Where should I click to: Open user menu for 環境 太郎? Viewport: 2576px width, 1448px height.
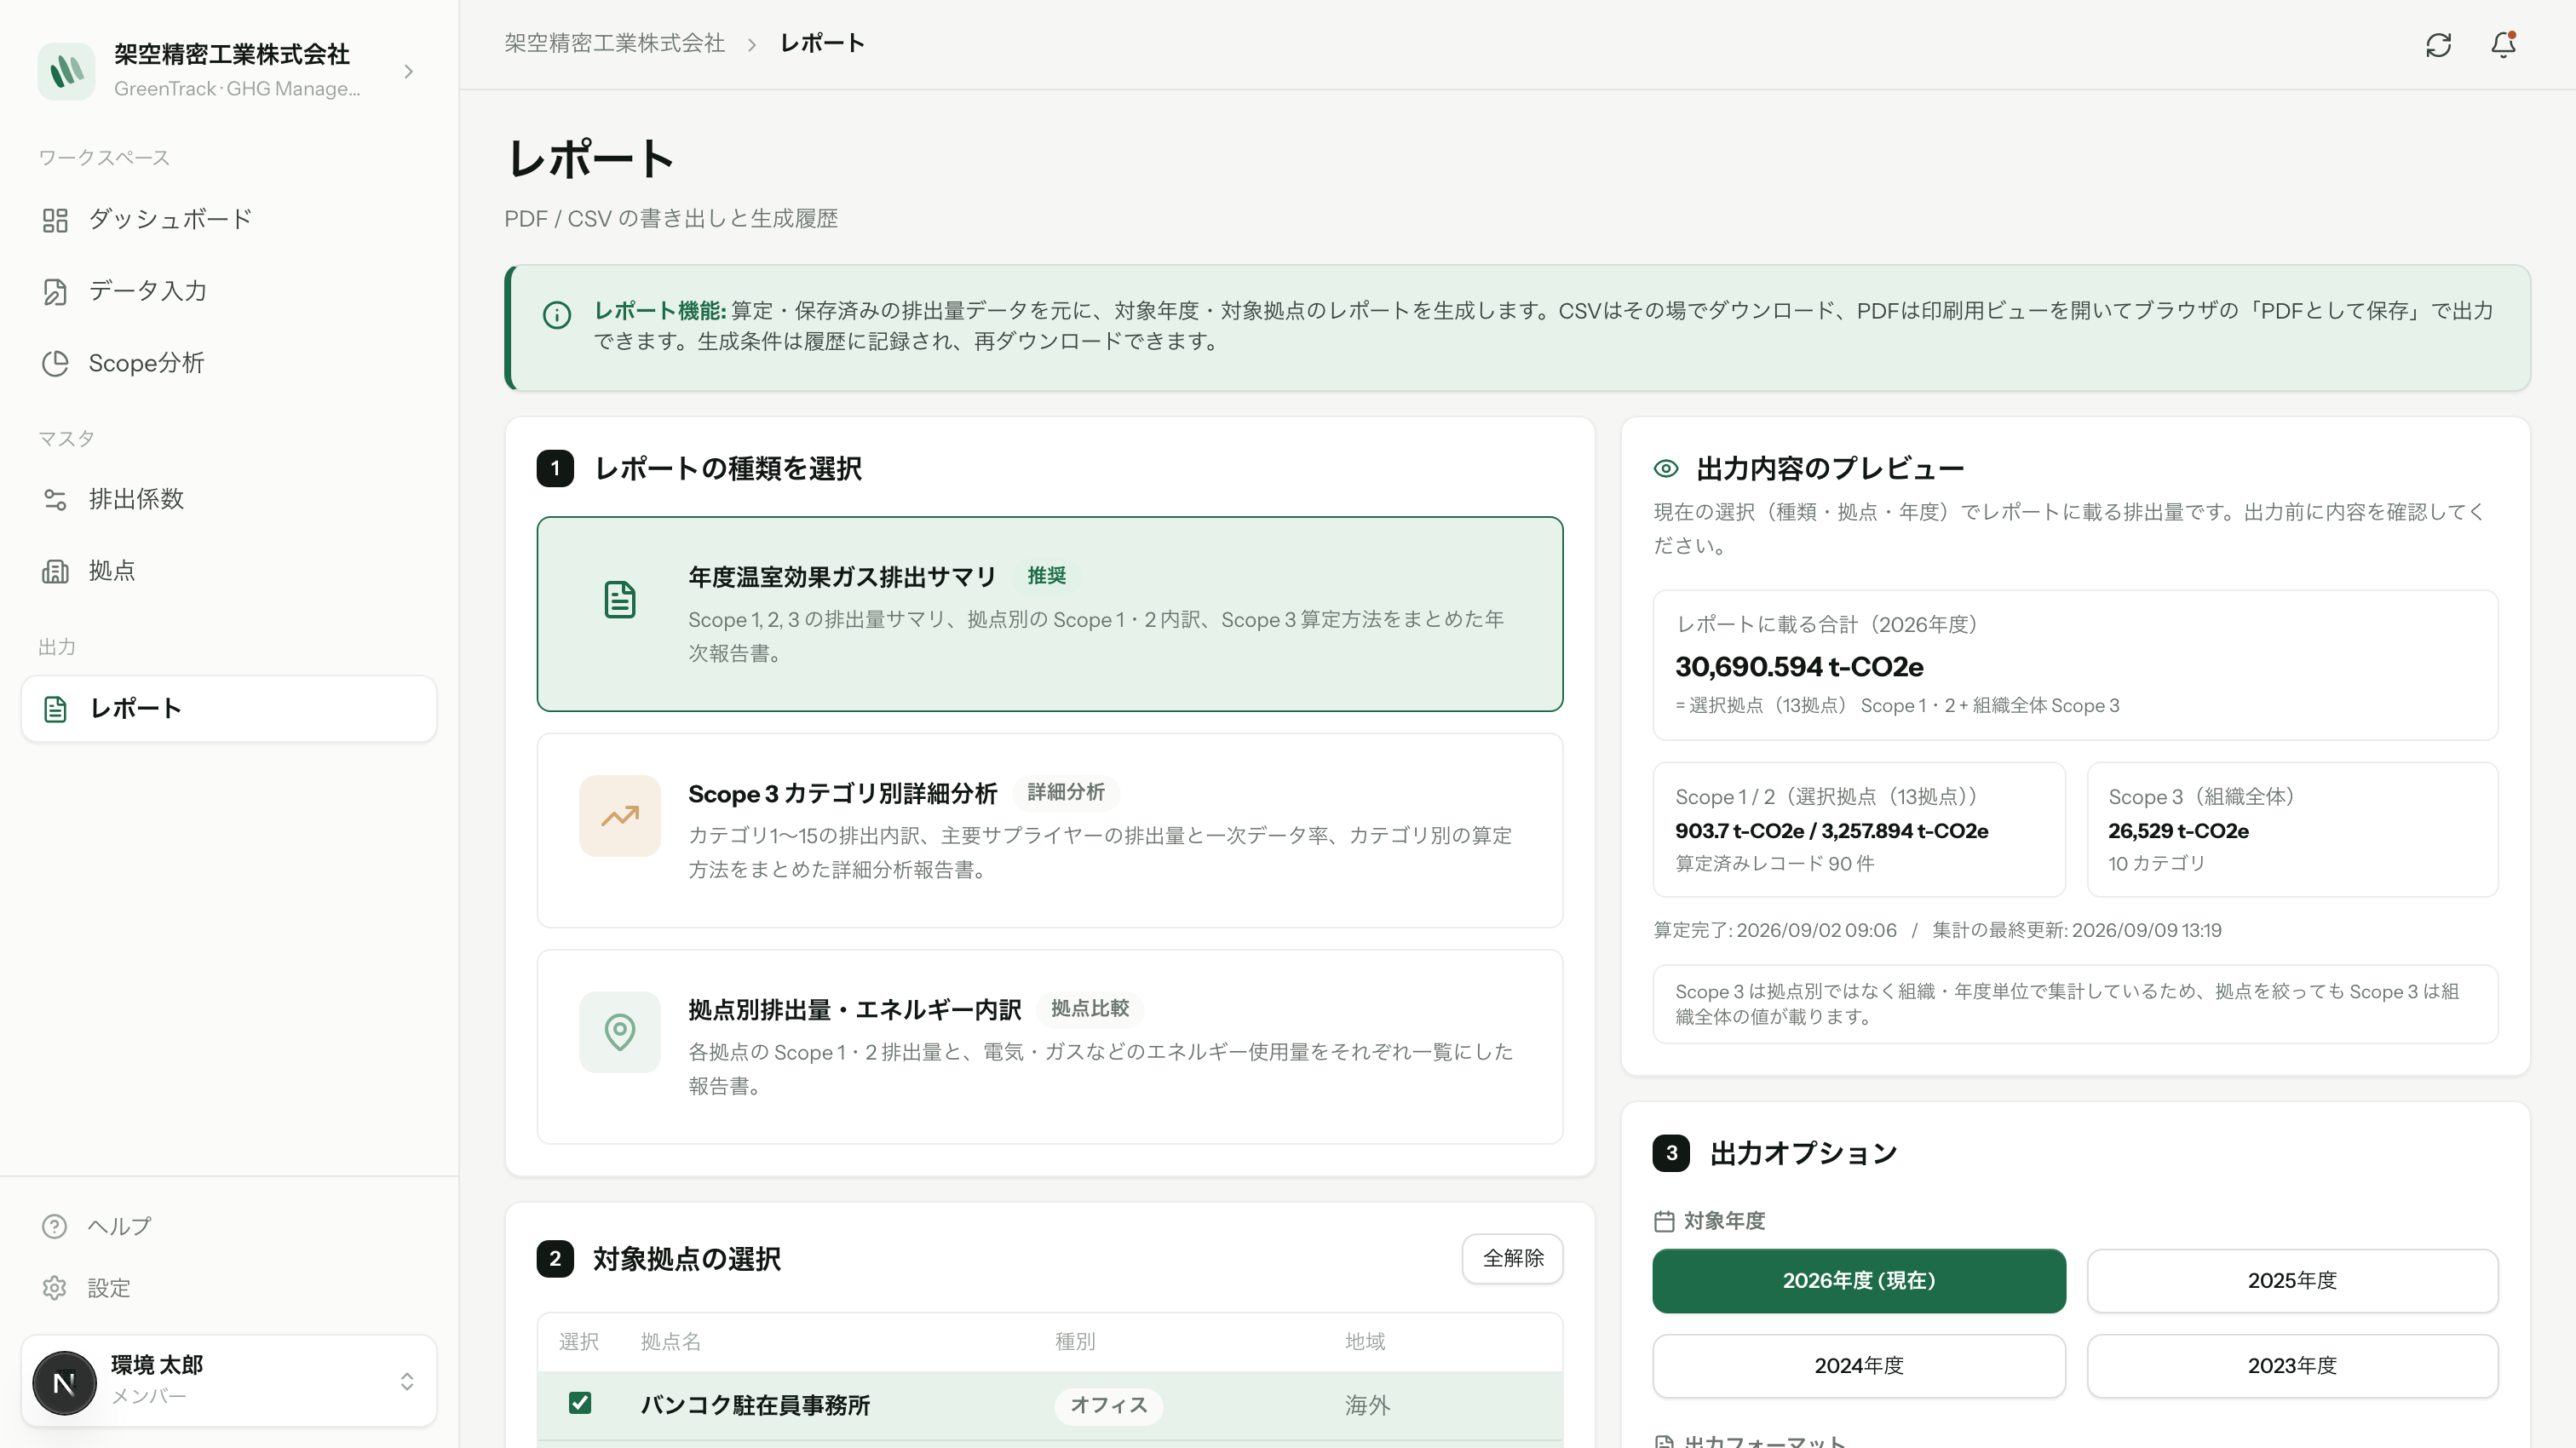pos(229,1381)
